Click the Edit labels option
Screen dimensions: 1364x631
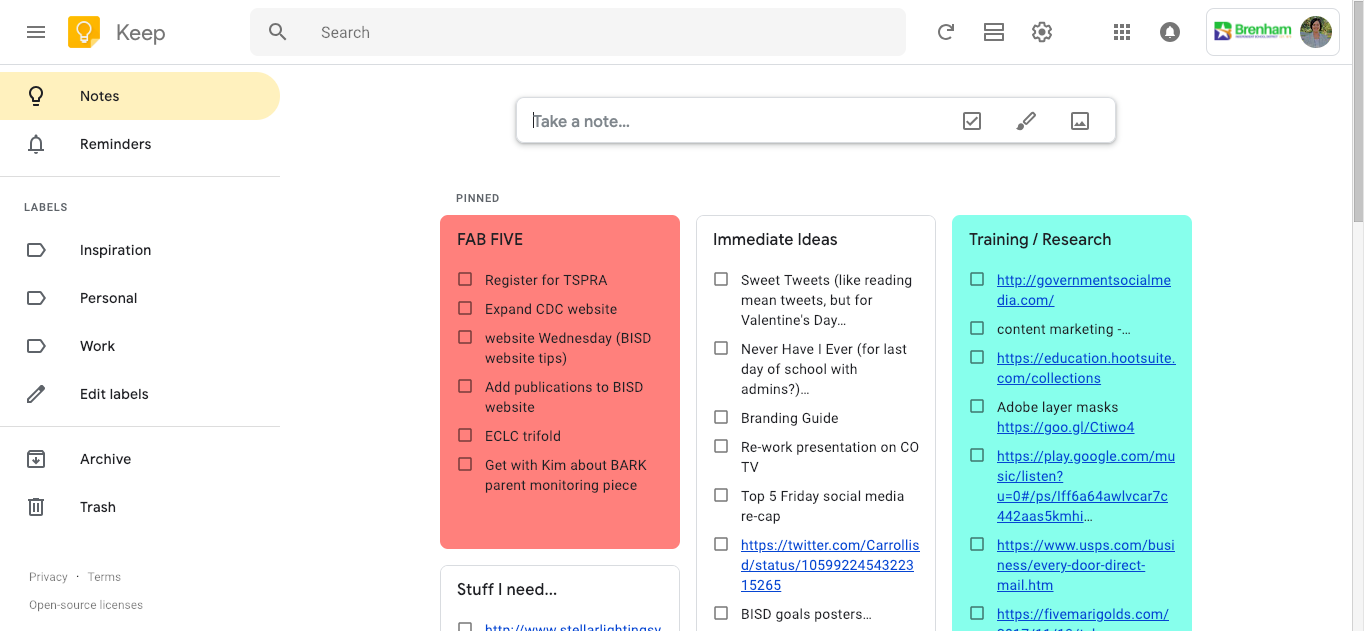point(114,394)
